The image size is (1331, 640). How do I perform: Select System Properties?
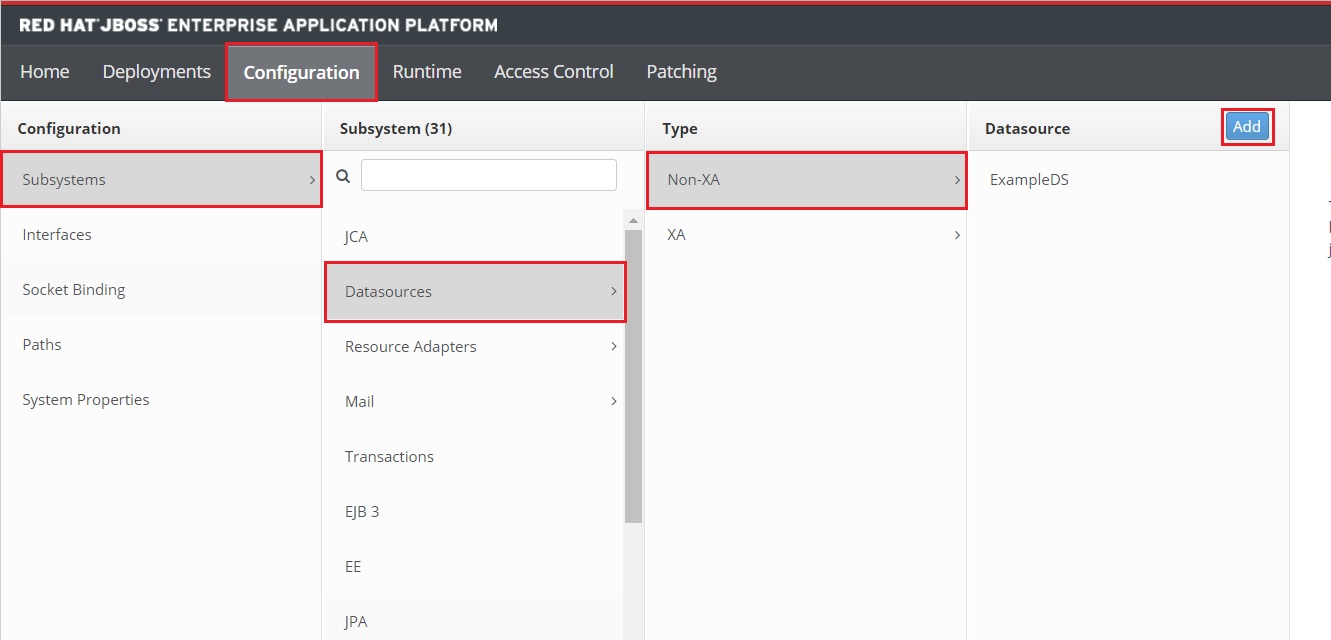[86, 399]
